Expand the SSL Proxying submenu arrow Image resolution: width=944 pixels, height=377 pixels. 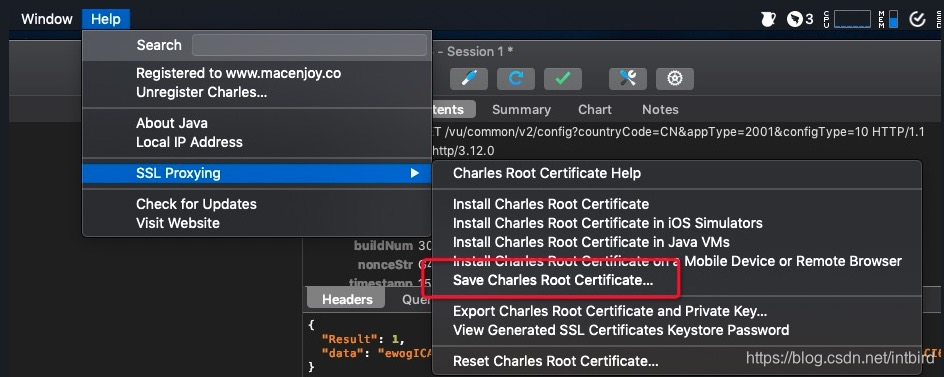(414, 173)
